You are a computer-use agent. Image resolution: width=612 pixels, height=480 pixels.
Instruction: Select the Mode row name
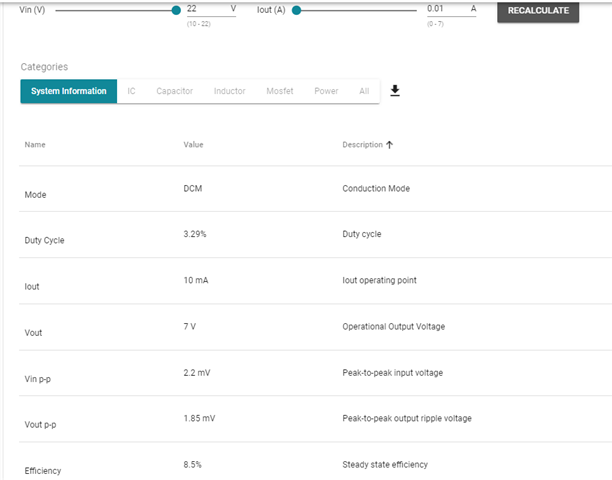(35, 195)
